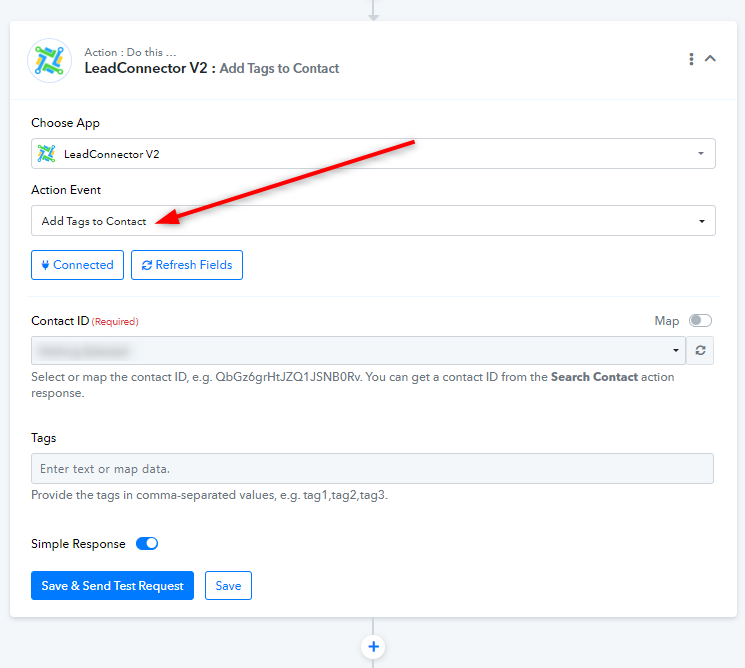Click the Tags comma-separated help text
745x668 pixels.
[210, 495]
